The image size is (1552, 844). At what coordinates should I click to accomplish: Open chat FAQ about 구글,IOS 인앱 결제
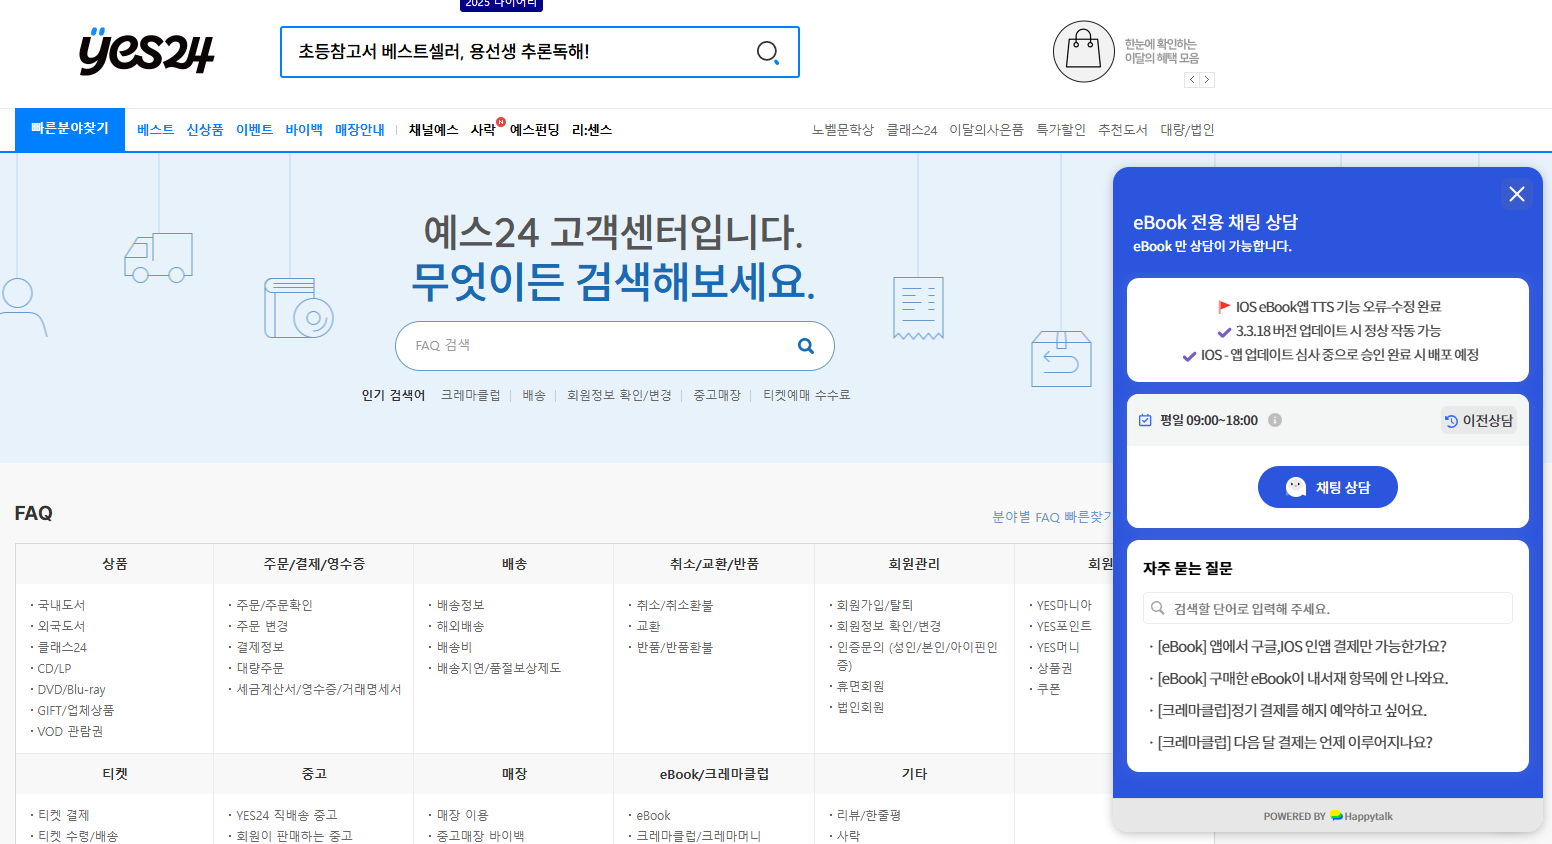point(1302,646)
